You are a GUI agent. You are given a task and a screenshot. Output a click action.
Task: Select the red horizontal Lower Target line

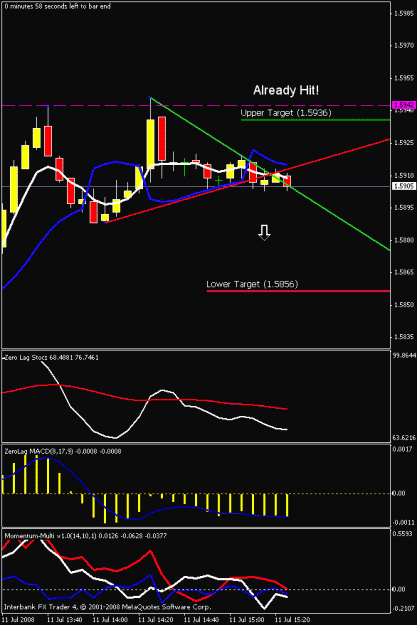pyautogui.click(x=298, y=291)
